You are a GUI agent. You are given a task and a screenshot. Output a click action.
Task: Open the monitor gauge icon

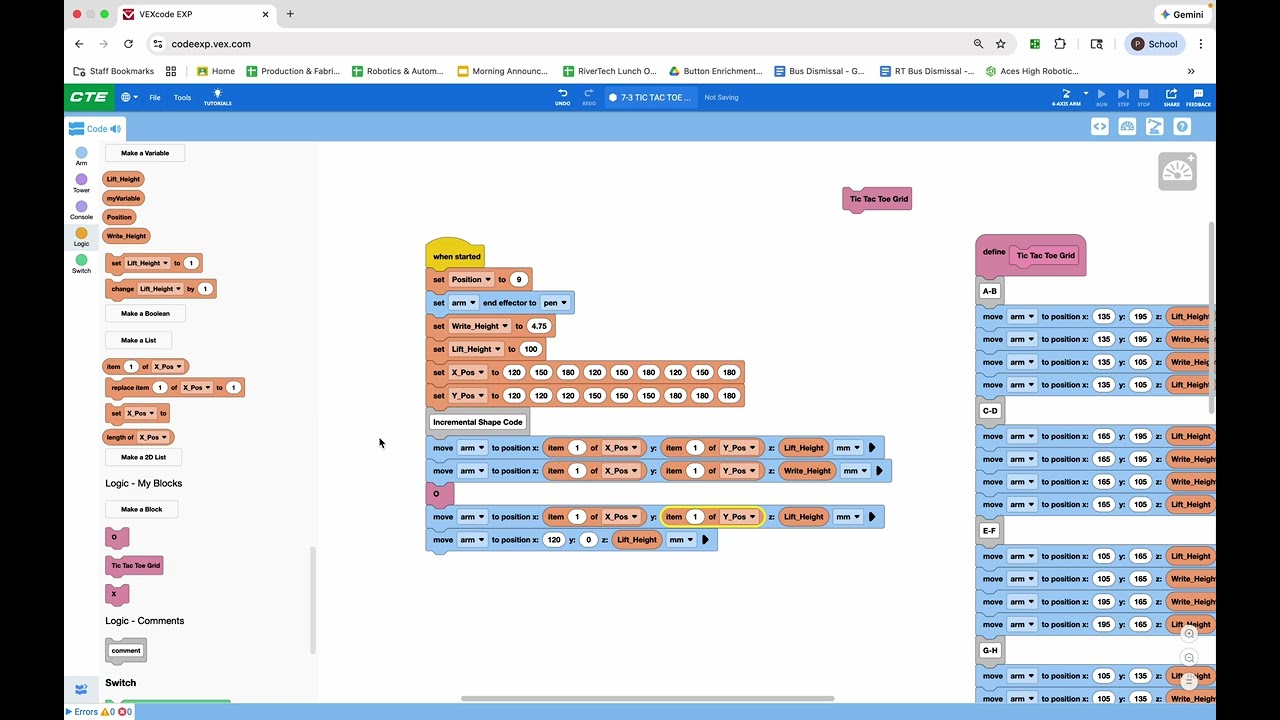1127,127
